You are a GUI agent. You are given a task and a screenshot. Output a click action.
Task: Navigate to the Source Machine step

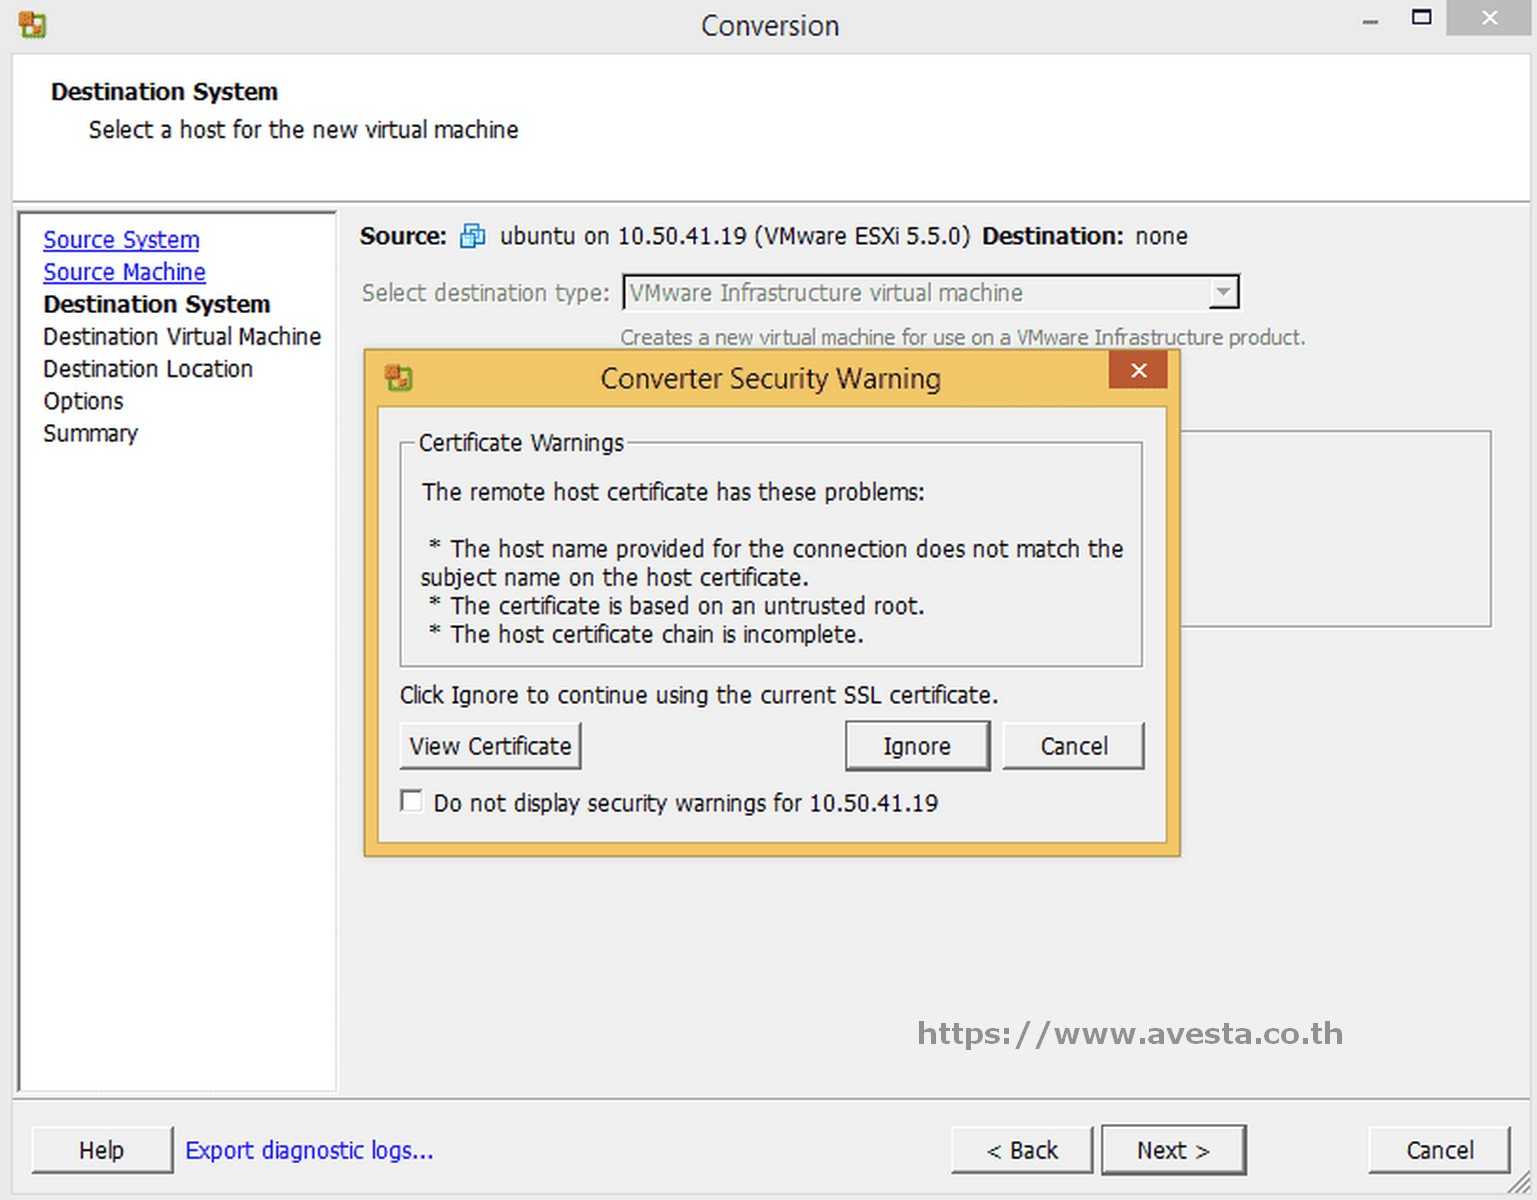(124, 271)
